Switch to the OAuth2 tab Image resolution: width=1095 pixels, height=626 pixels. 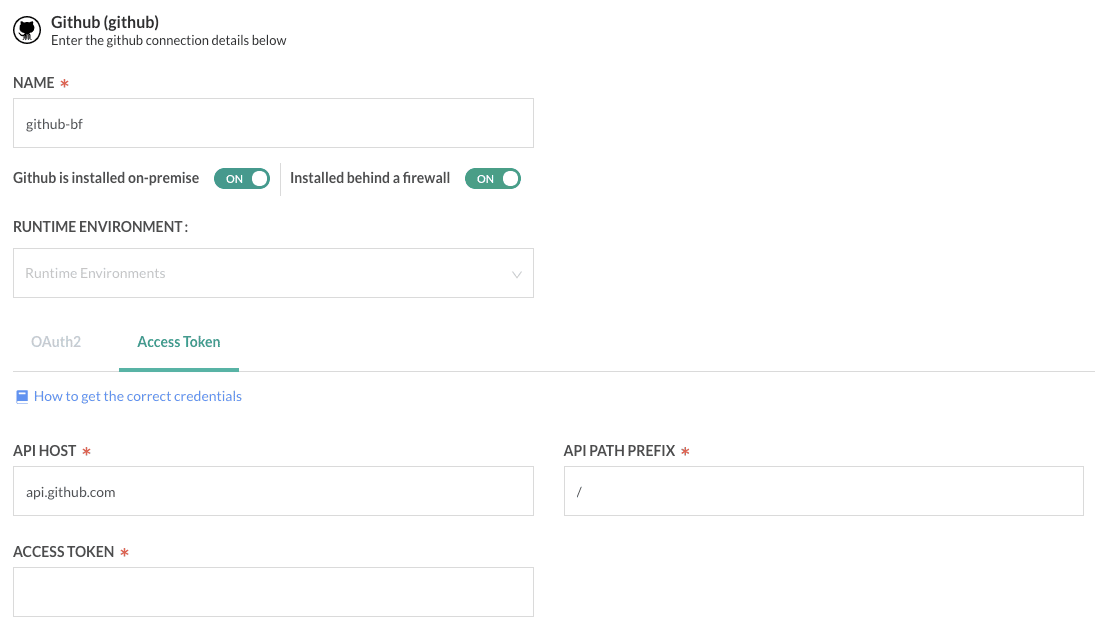[56, 342]
